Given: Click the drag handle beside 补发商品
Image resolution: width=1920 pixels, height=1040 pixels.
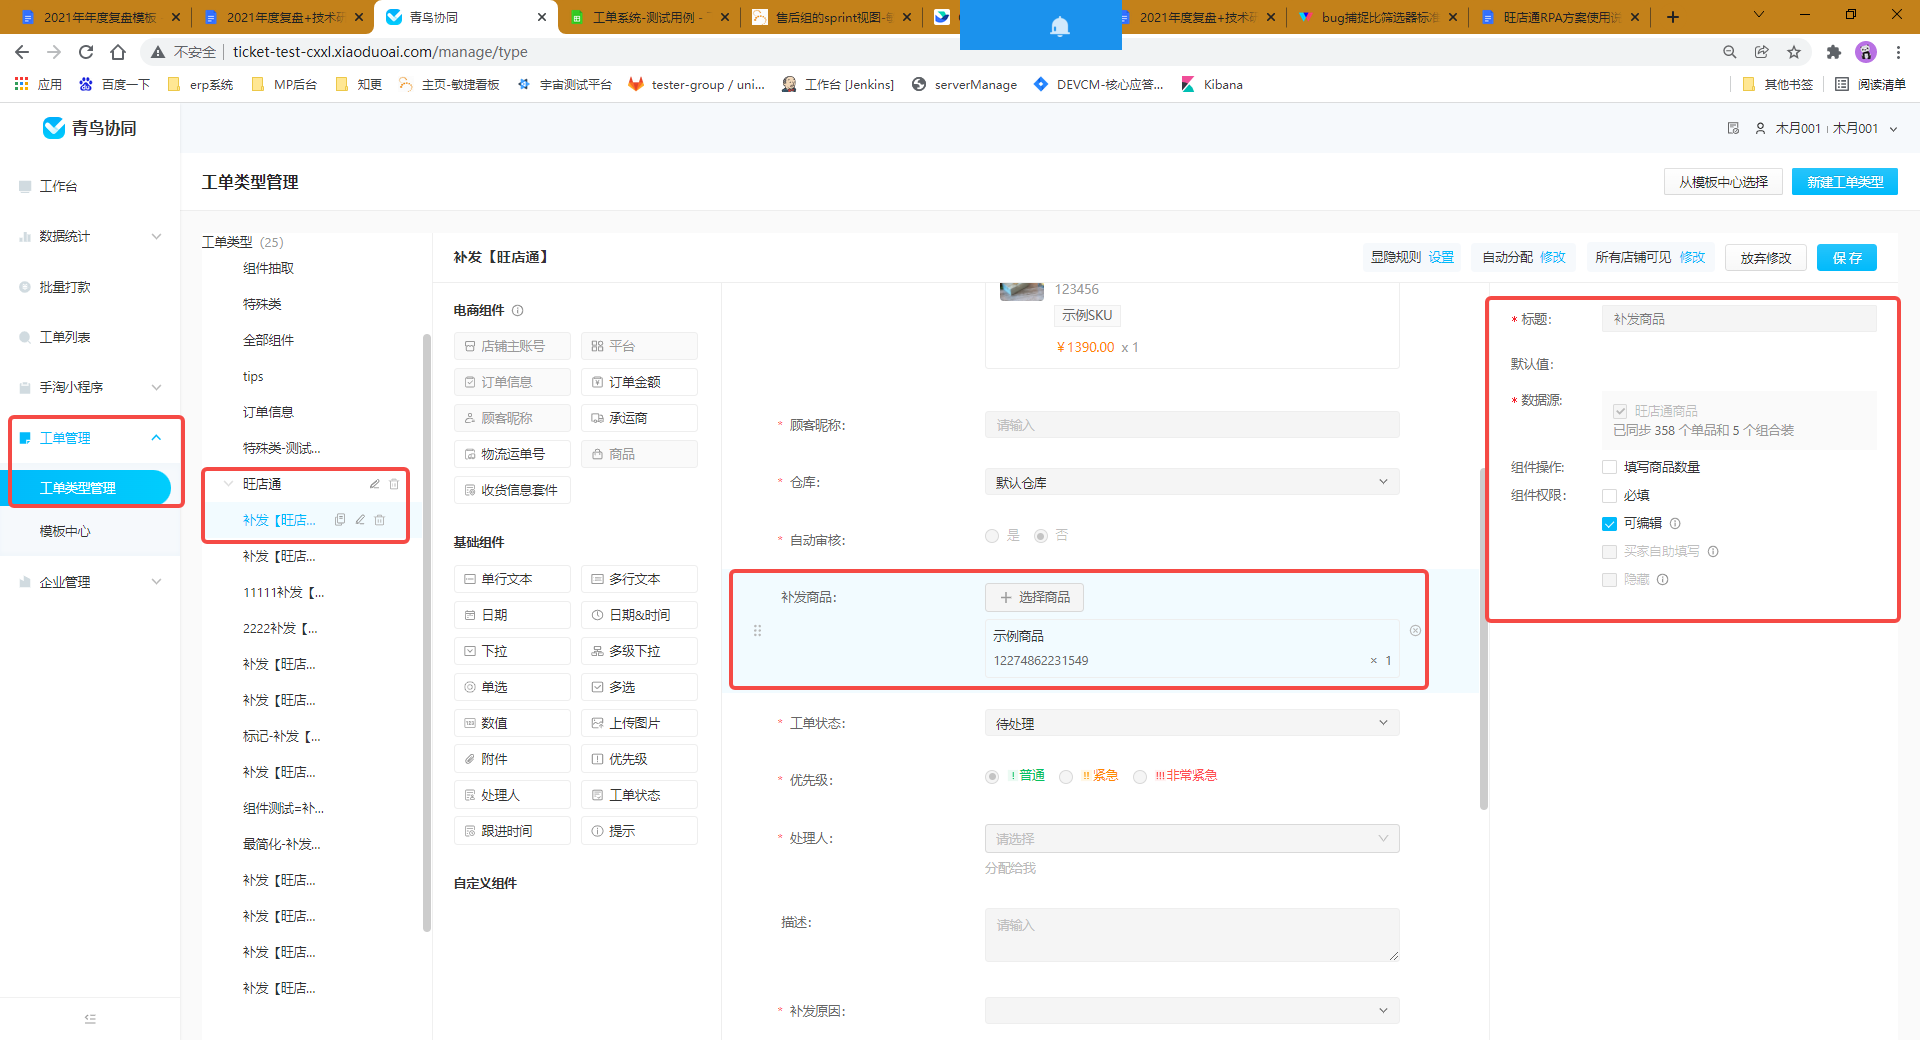Looking at the screenshot, I should (757, 631).
